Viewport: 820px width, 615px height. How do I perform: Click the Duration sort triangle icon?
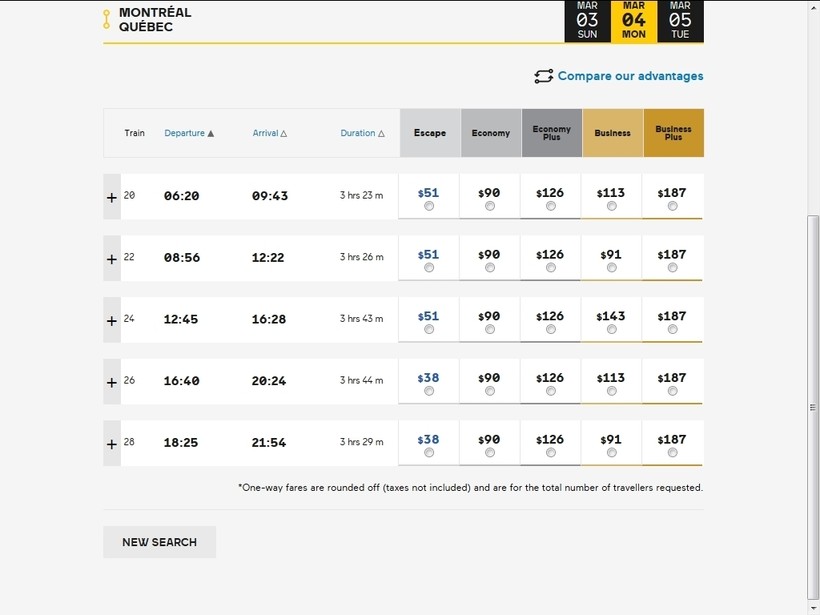pyautogui.click(x=381, y=133)
